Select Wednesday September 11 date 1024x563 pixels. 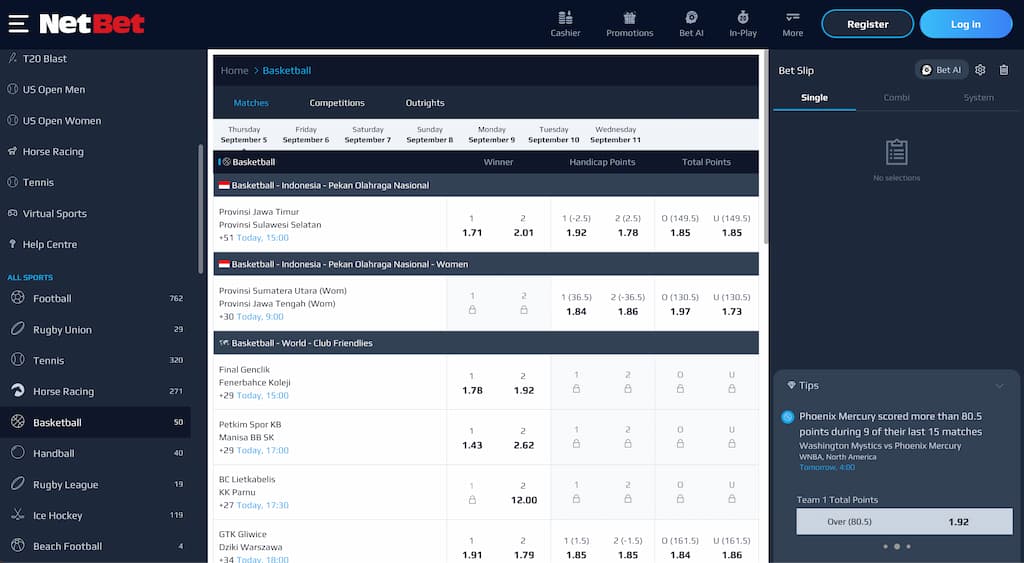[615, 135]
